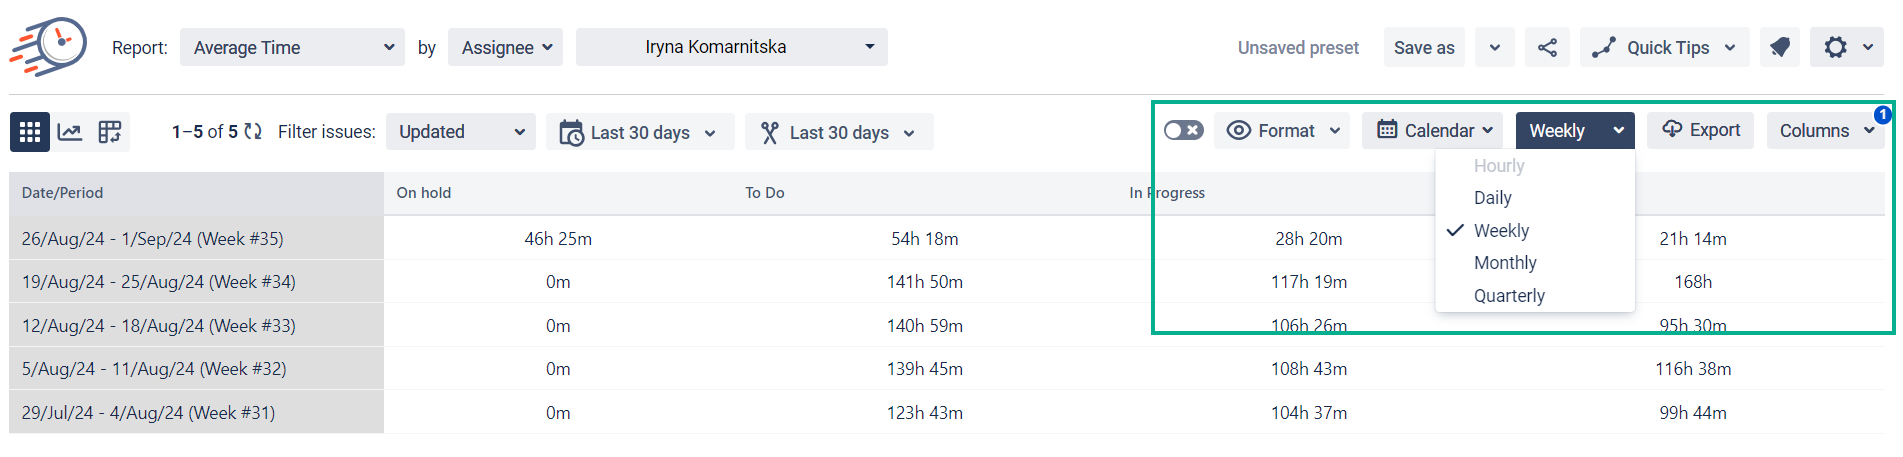Open the line chart view
1903x457 pixels.
70,132
